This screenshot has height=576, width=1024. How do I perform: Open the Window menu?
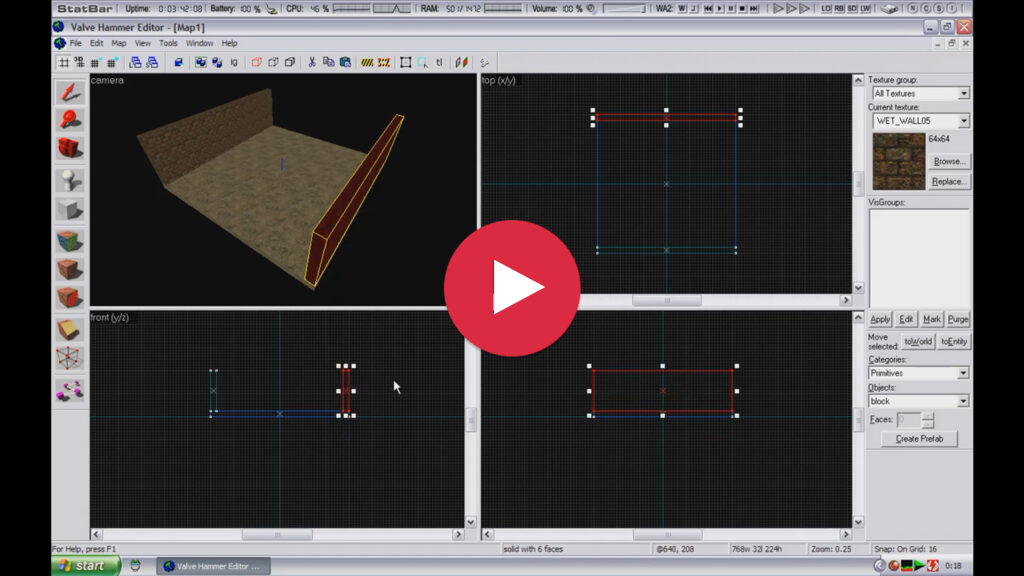pos(199,43)
